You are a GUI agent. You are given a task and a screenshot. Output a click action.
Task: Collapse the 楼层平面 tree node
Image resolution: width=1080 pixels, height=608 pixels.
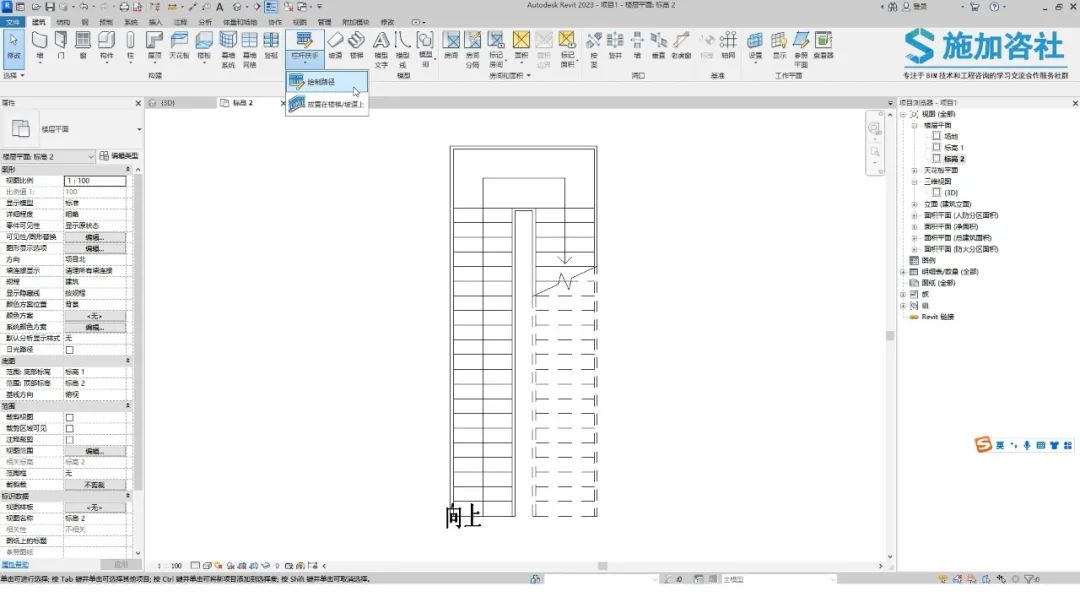coord(915,125)
